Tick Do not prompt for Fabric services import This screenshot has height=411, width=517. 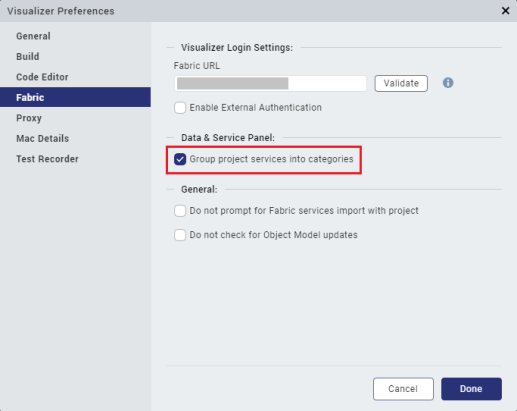180,211
